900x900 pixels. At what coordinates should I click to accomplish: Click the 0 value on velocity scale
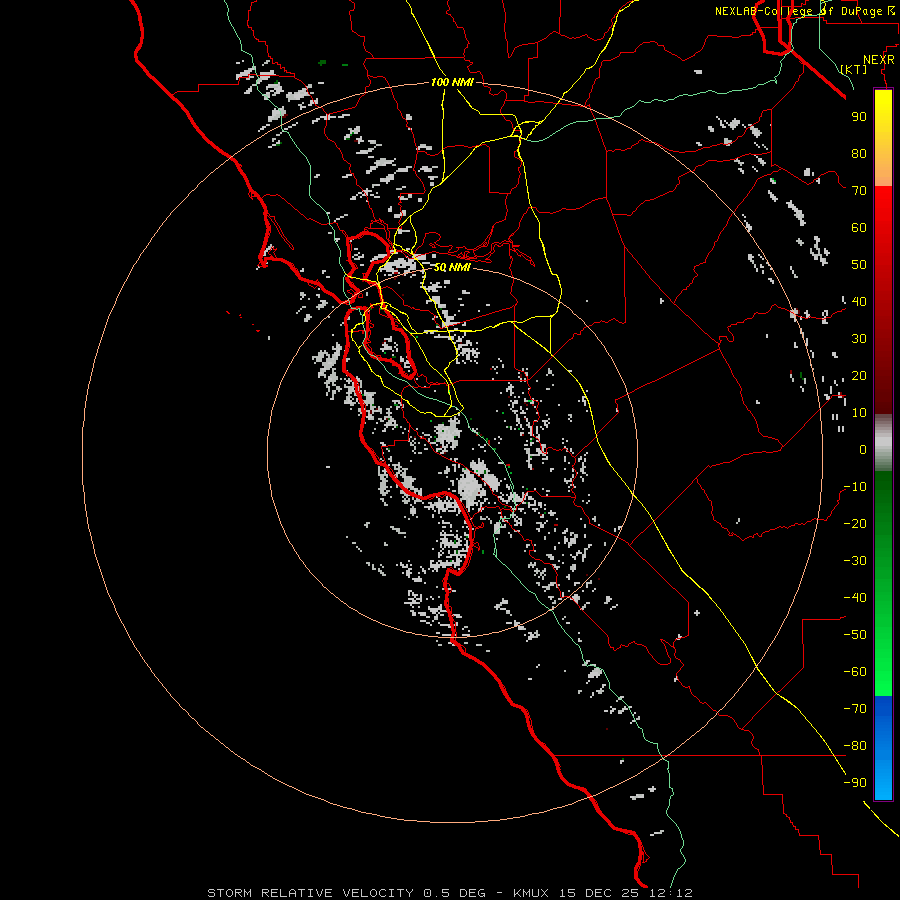pyautogui.click(x=863, y=449)
